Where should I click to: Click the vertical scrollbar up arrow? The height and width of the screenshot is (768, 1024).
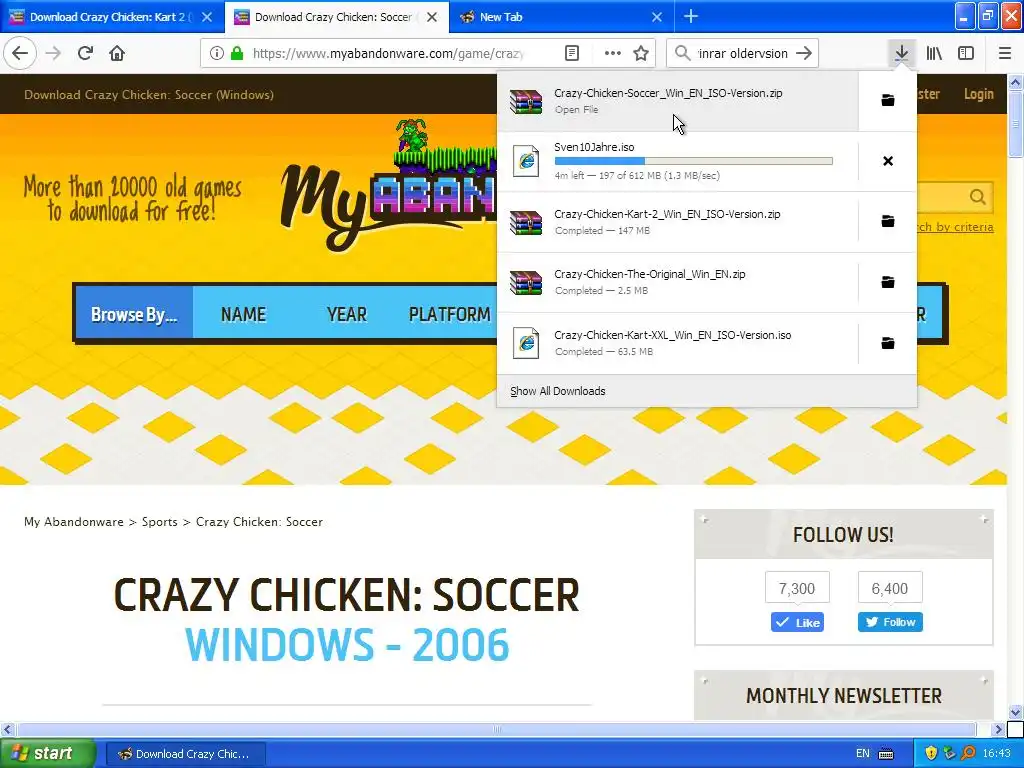(1016, 82)
